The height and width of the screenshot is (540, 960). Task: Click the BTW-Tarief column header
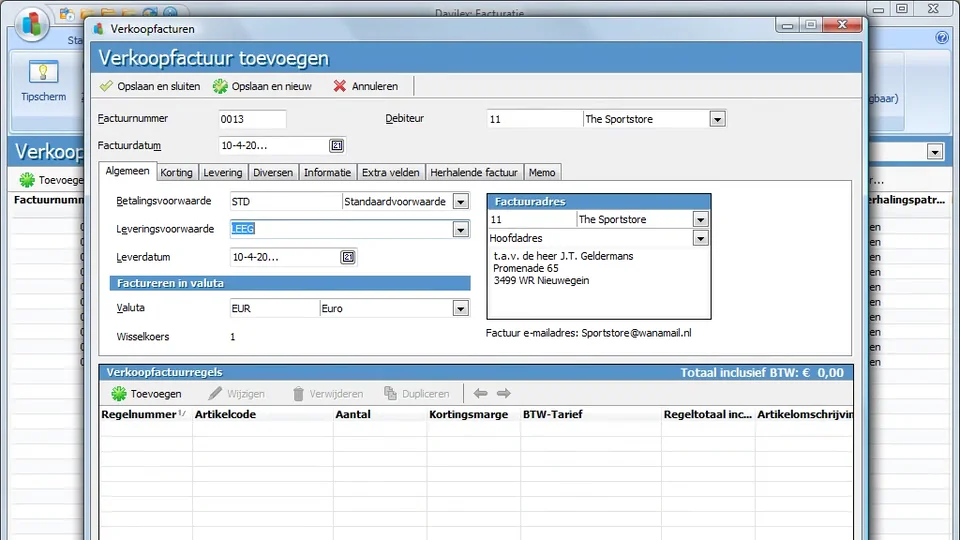pos(591,414)
